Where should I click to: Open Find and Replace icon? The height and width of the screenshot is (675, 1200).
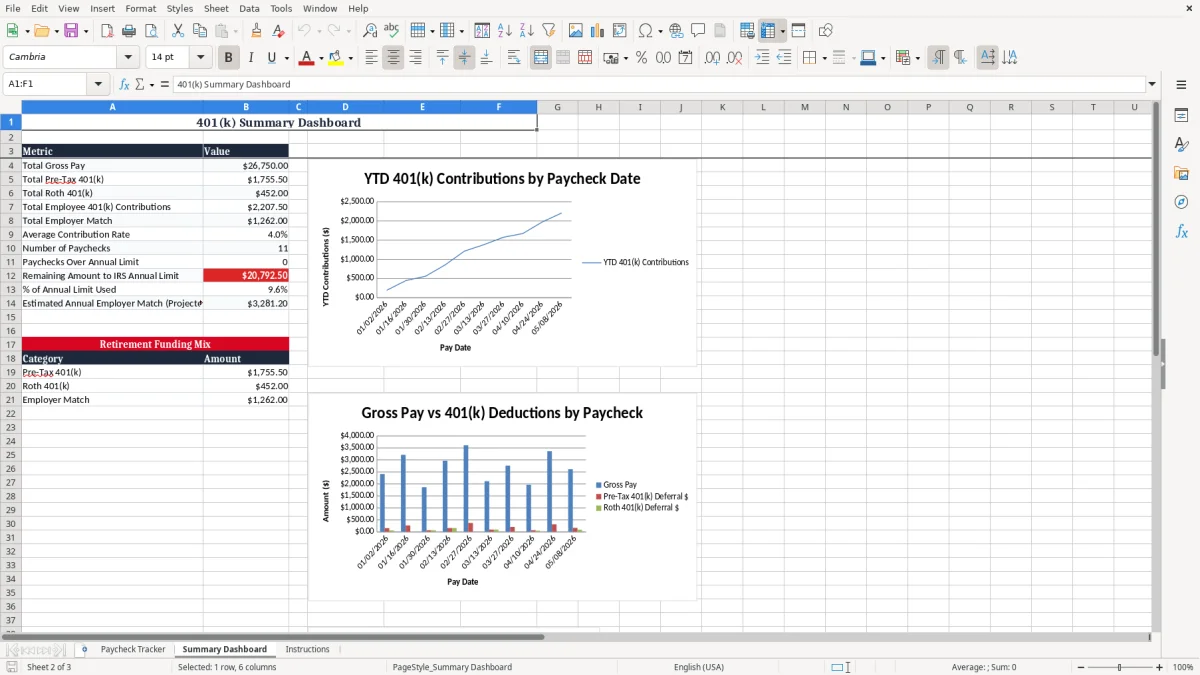370,31
